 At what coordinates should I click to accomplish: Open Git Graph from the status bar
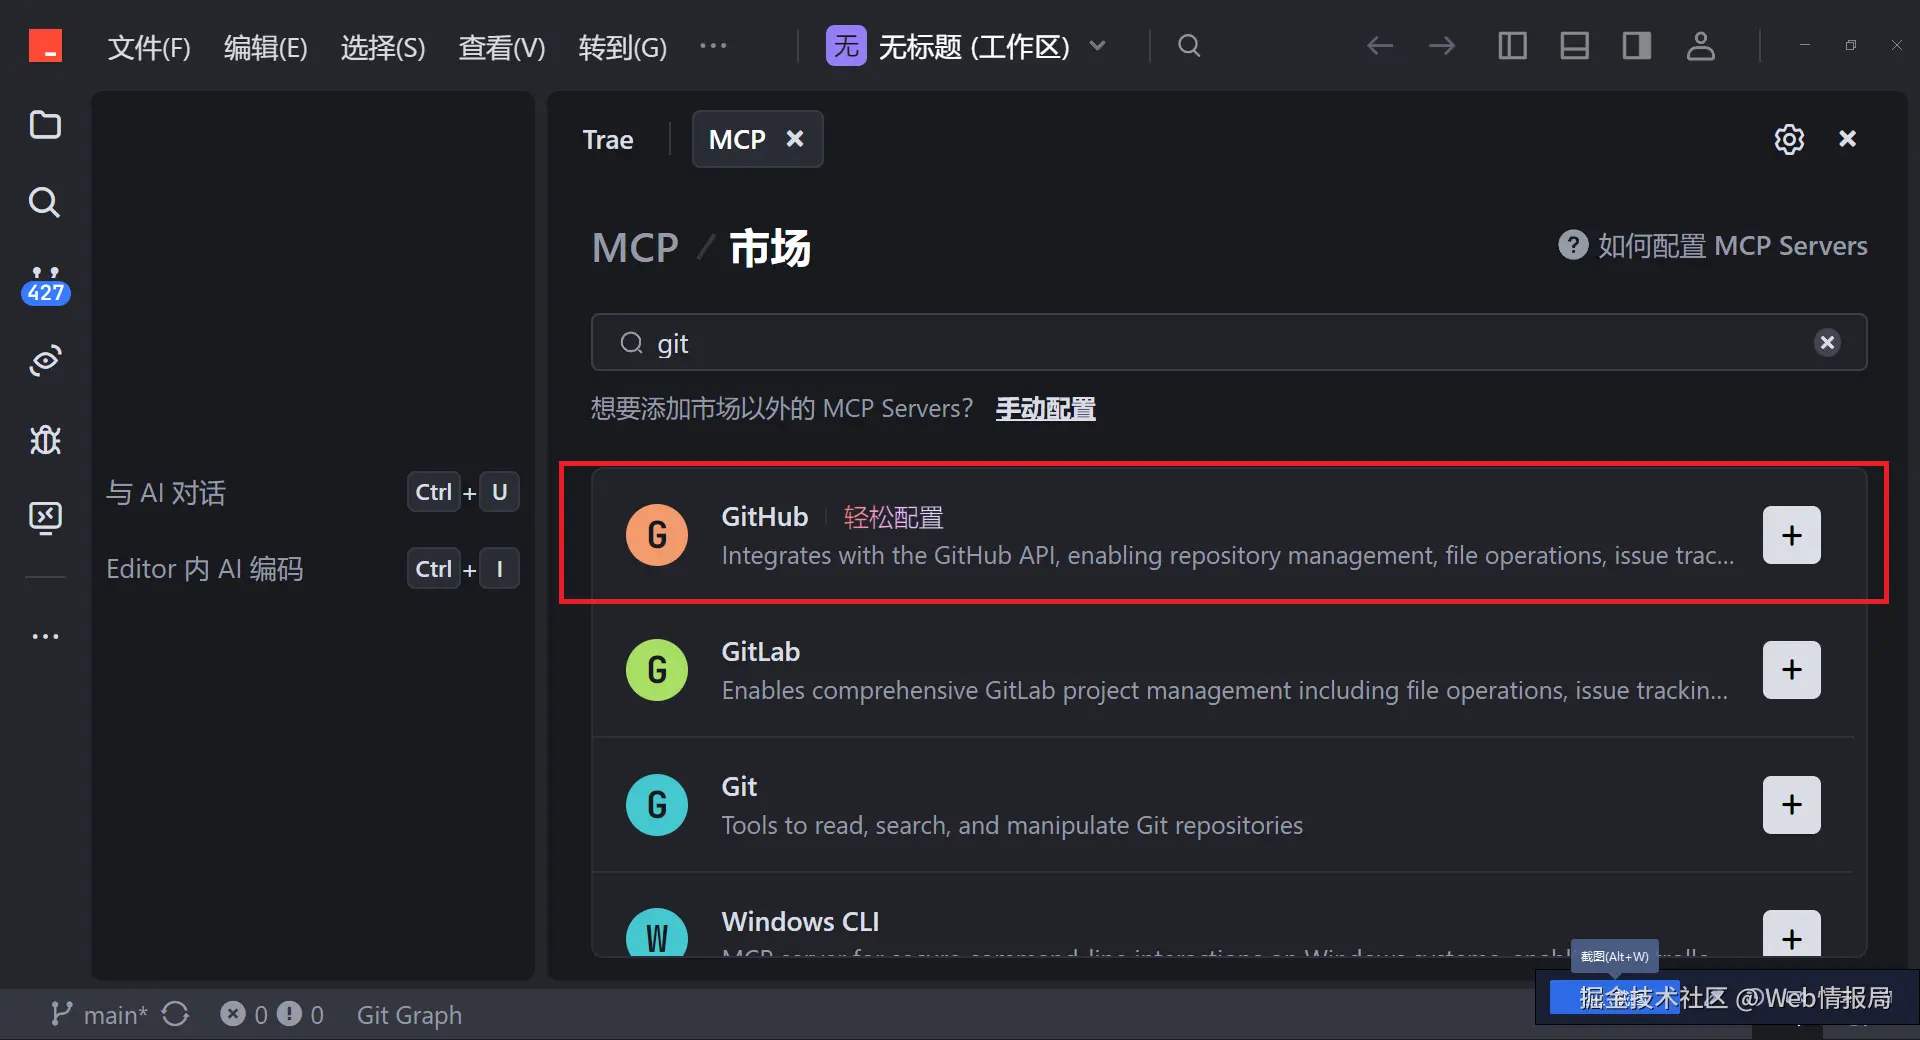[x=409, y=1014]
